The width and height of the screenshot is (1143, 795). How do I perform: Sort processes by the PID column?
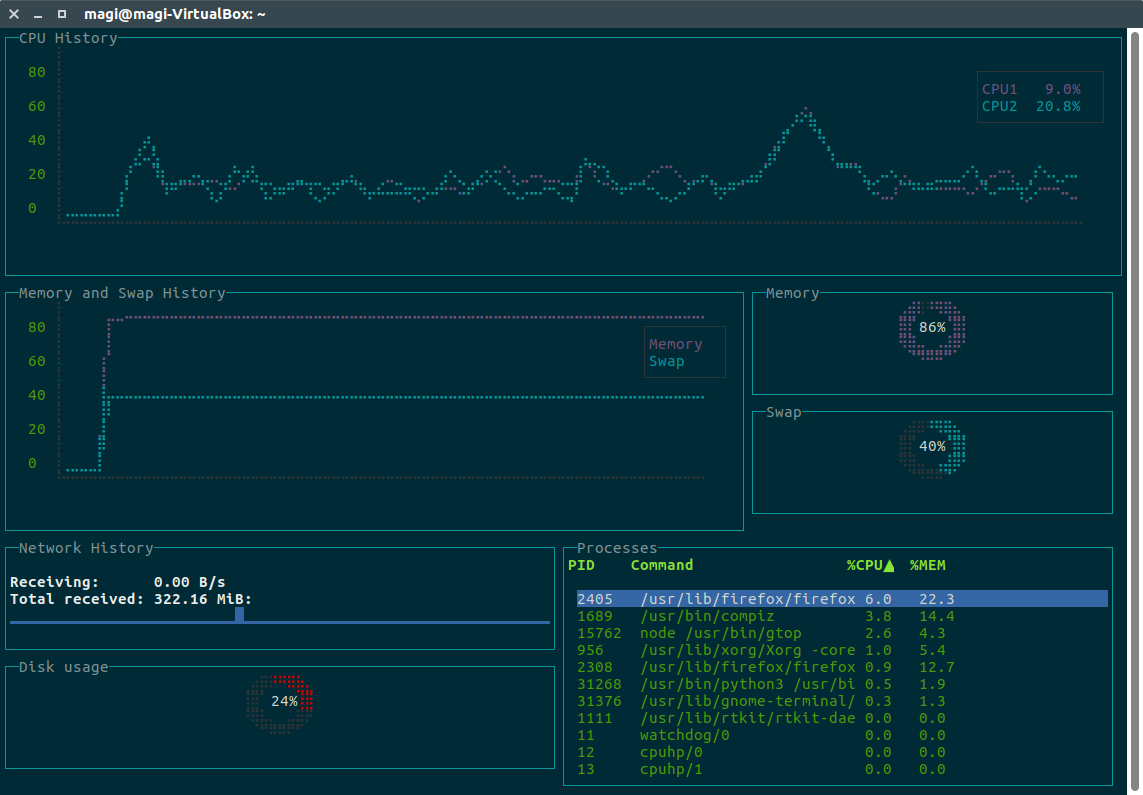pyautogui.click(x=580, y=565)
